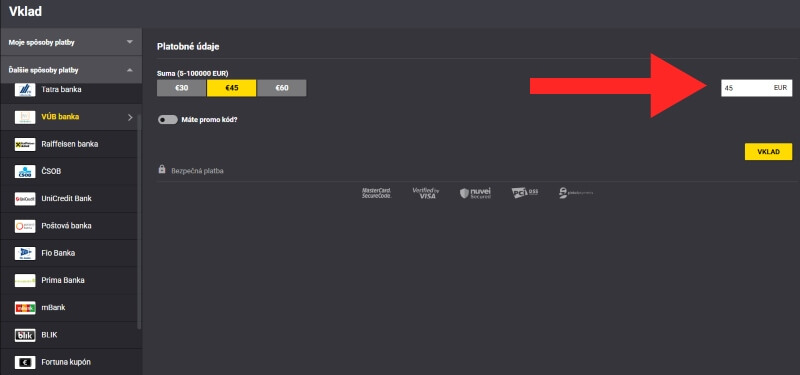Select VÚB banka payment method

[x=69, y=117]
